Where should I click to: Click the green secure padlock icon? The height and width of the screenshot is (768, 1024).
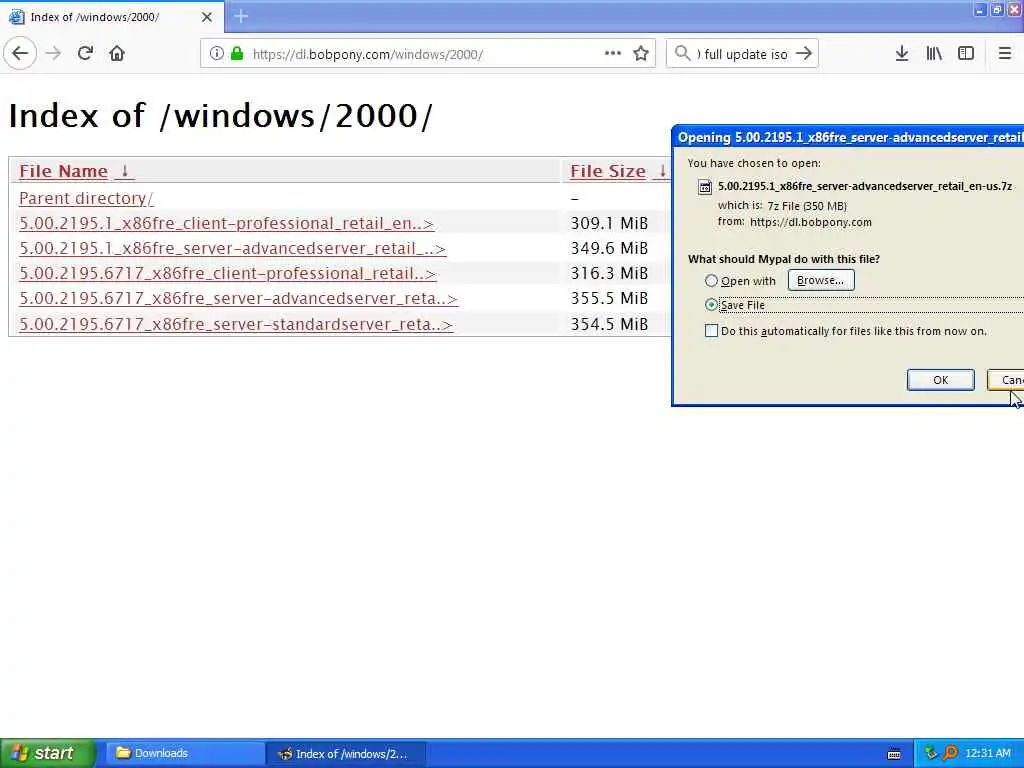pos(237,54)
